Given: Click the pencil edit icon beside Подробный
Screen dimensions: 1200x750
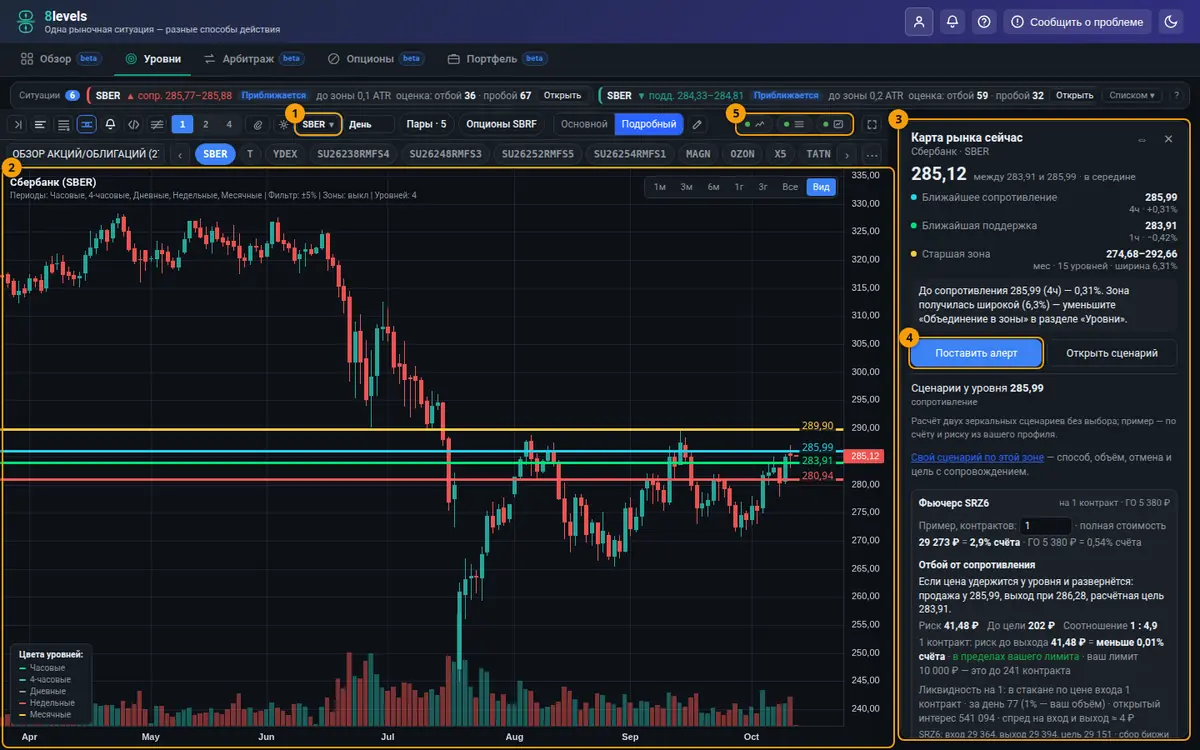Looking at the screenshot, I should [x=697, y=124].
